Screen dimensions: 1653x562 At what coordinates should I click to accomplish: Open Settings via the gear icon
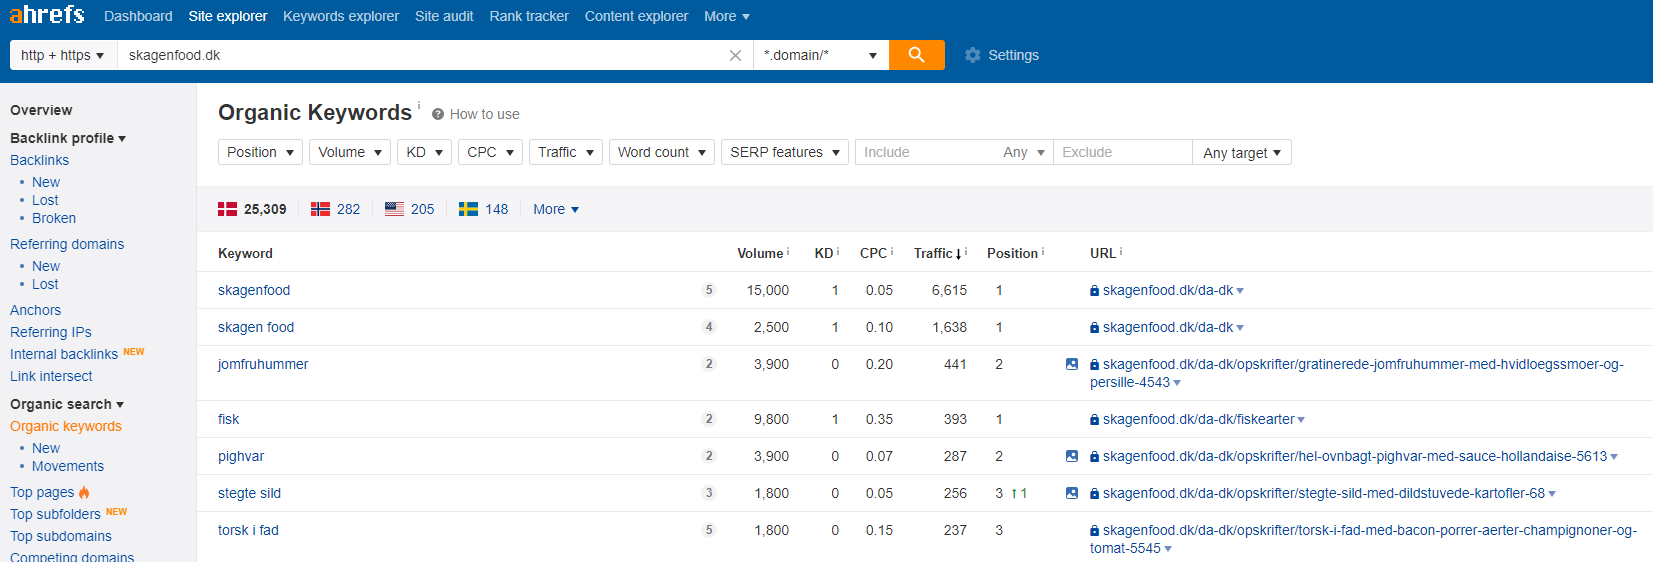tap(972, 55)
